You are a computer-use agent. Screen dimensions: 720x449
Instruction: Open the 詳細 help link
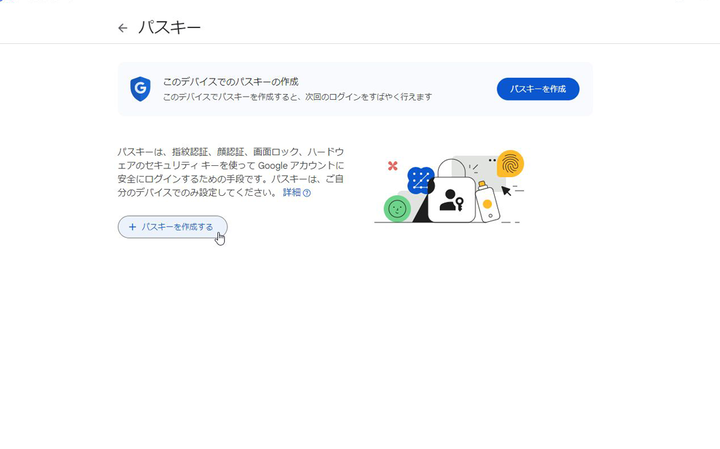point(297,192)
